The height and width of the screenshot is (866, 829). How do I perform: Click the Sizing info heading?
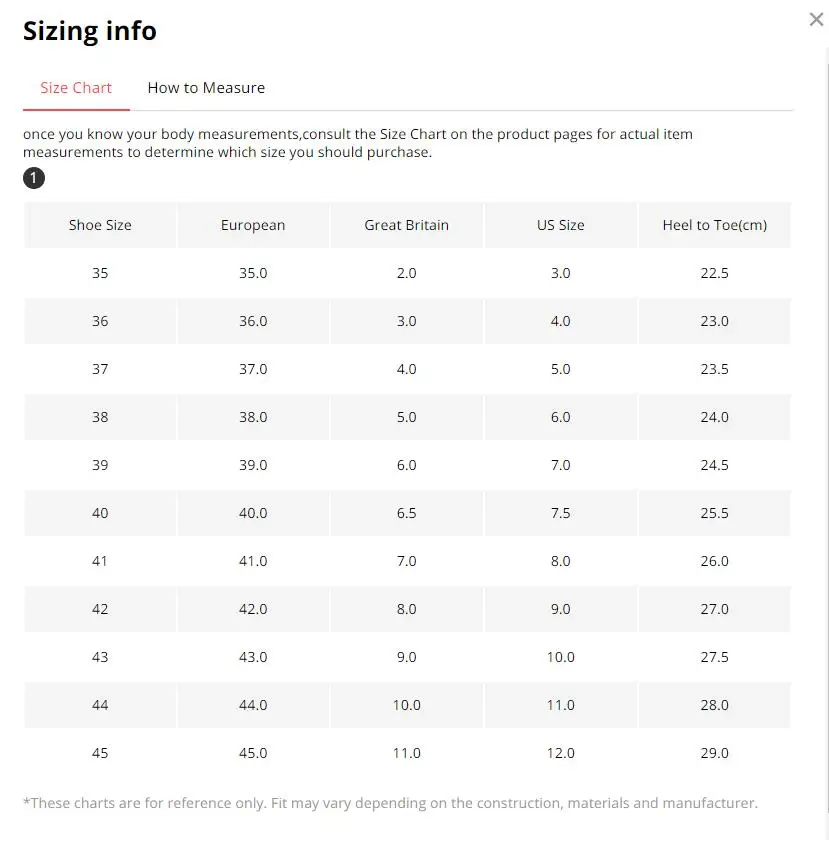point(90,31)
